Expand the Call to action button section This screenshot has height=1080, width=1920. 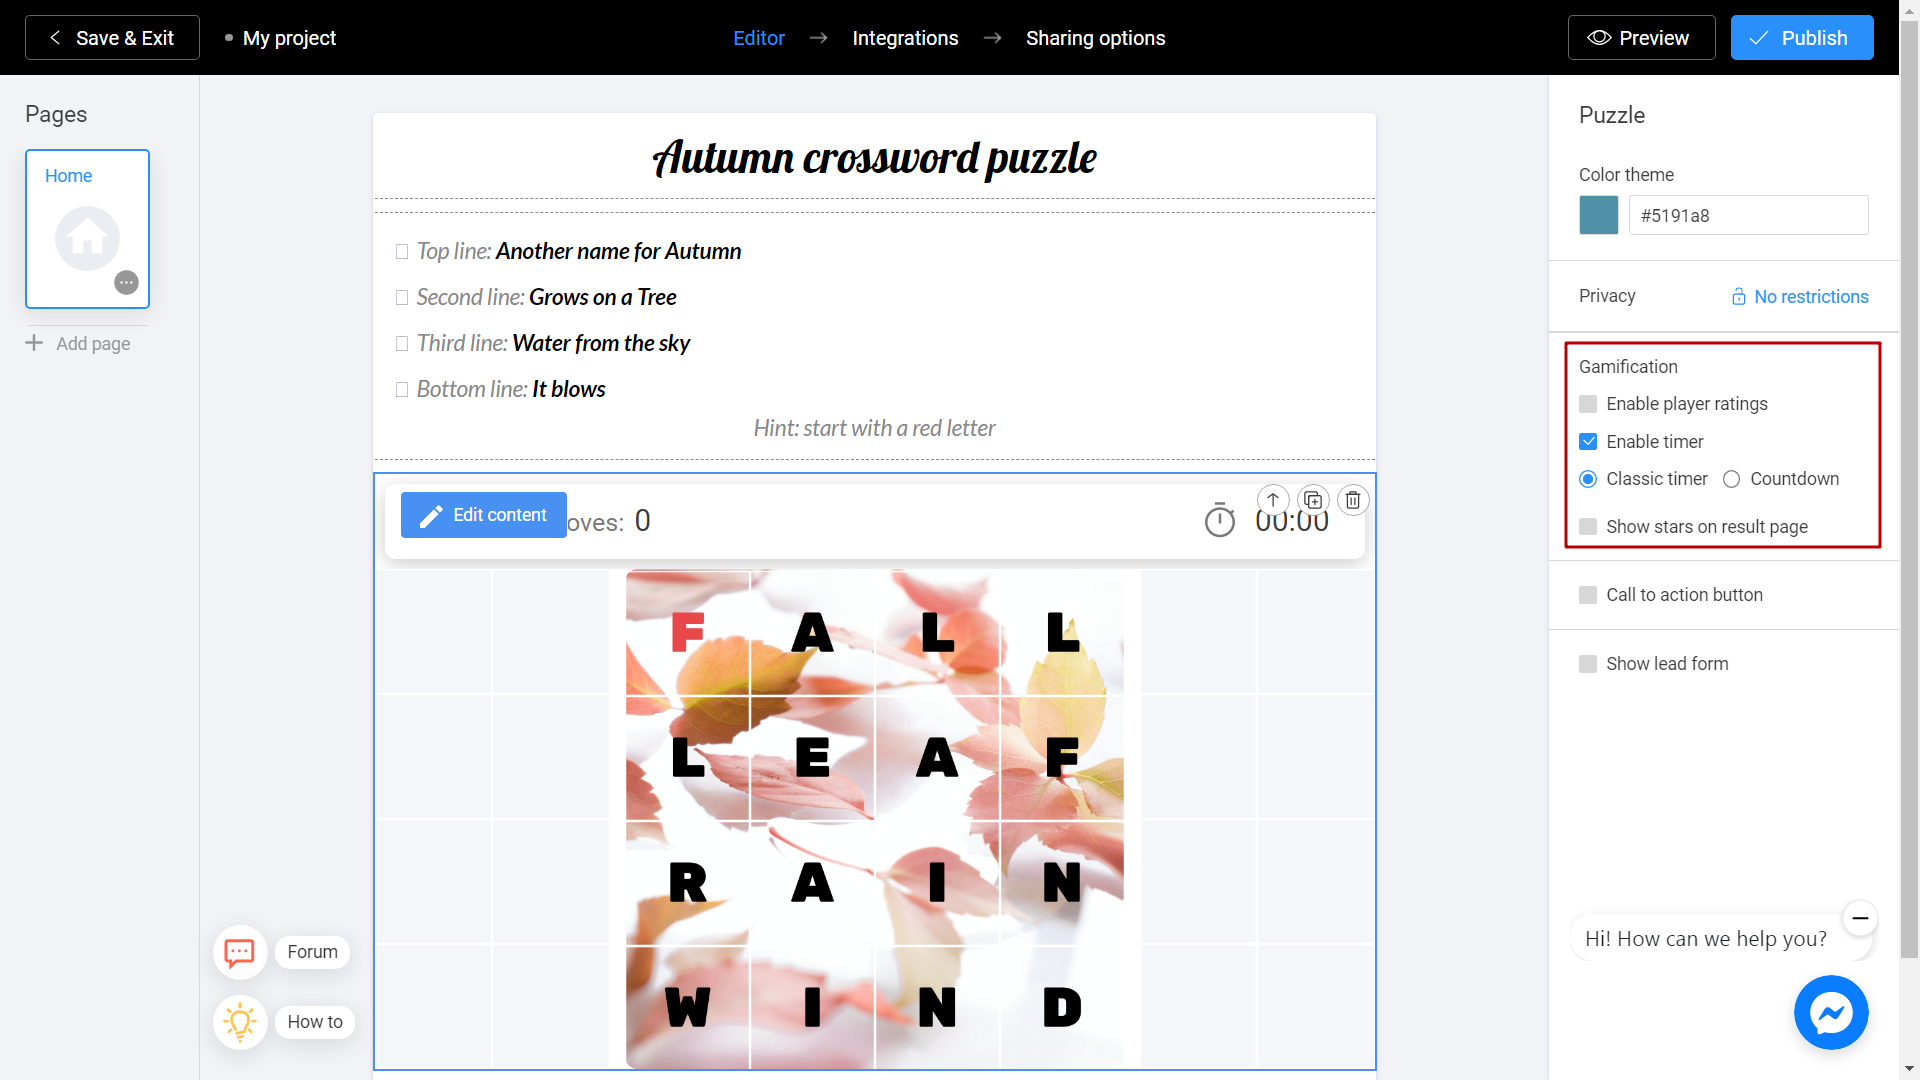click(1589, 595)
